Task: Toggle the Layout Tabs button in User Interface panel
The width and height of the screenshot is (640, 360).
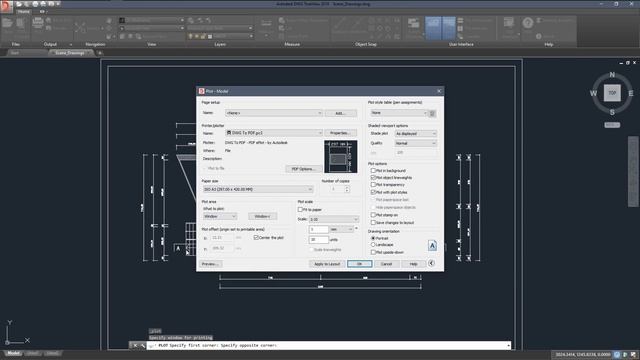Action: pyautogui.click(x=449, y=28)
